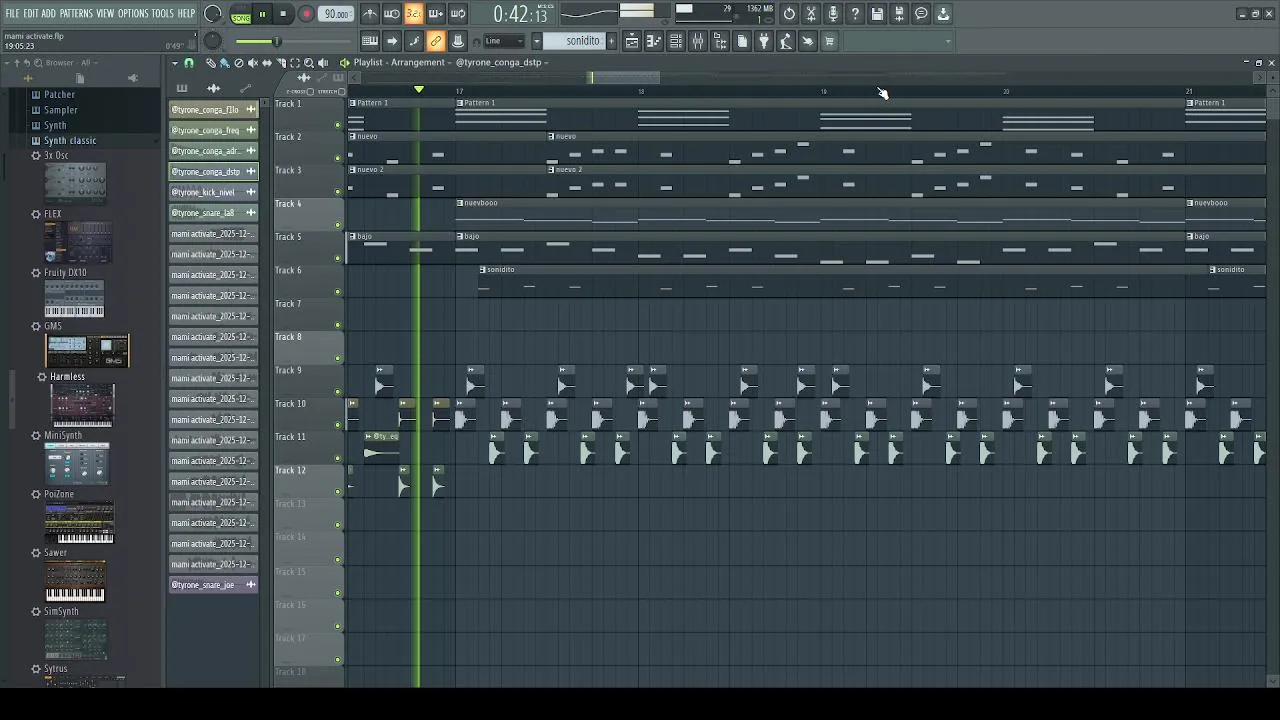Choose the select tool in playlist
Screen dimensions: 1280x720
coord(295,63)
